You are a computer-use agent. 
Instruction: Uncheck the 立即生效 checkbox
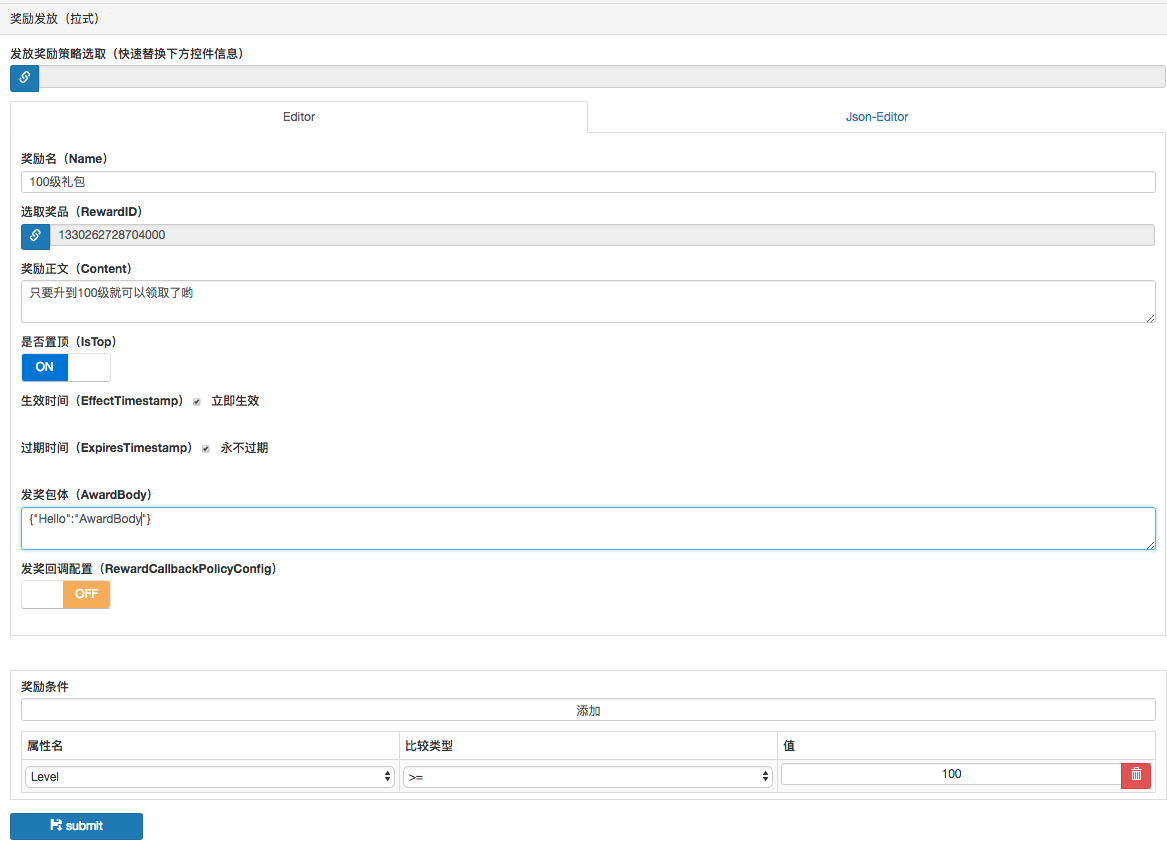coord(197,402)
